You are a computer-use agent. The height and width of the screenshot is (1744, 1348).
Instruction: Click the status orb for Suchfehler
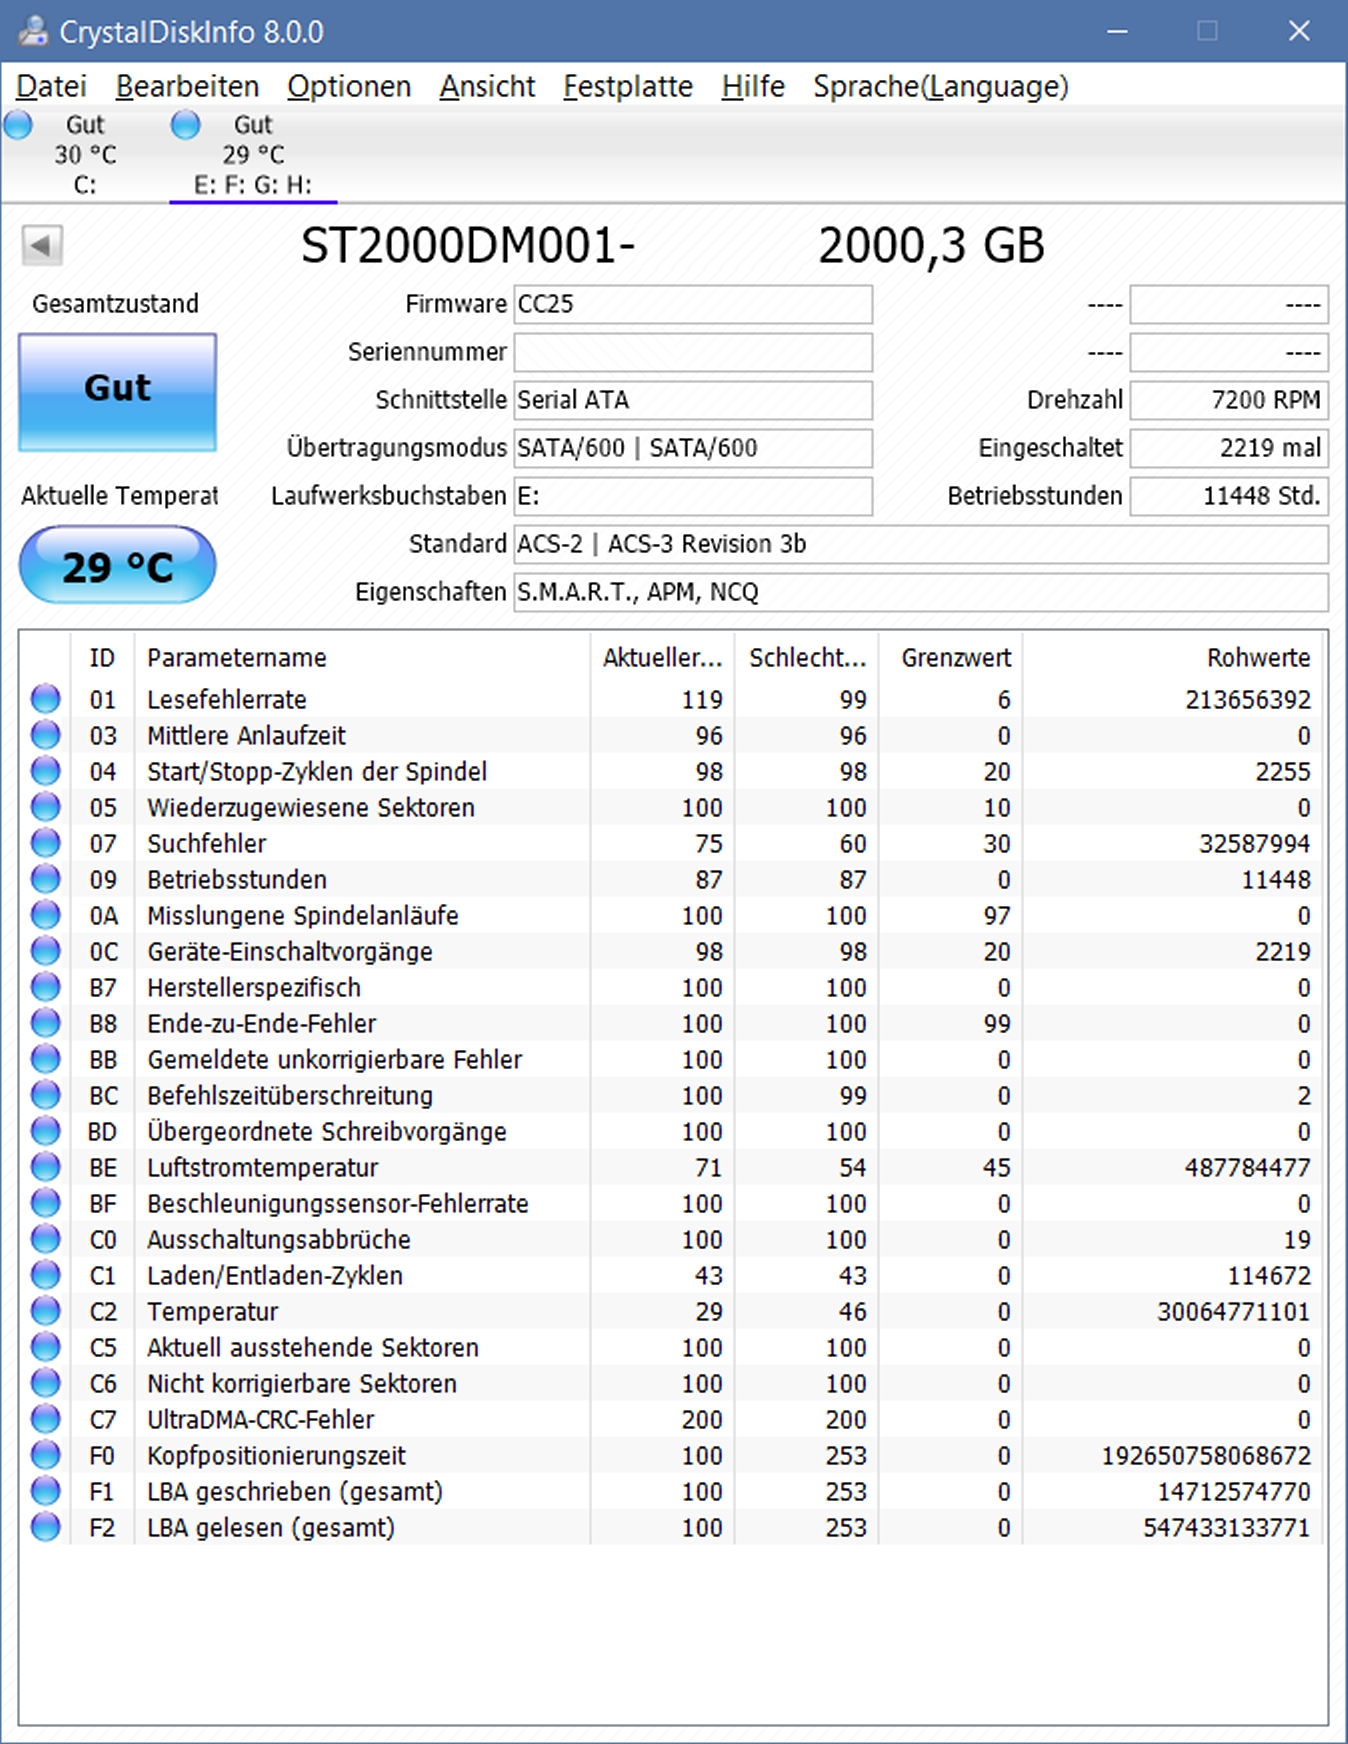45,843
